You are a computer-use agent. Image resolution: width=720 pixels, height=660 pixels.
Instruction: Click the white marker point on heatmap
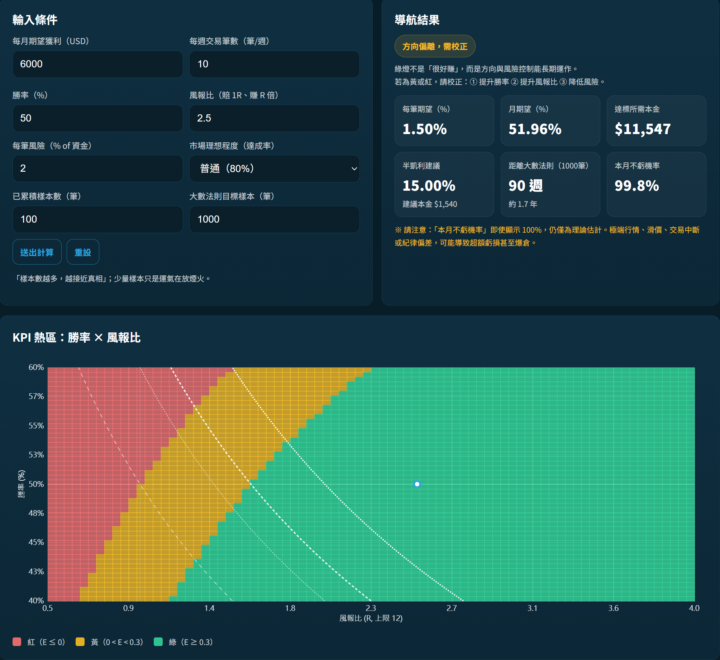click(417, 484)
